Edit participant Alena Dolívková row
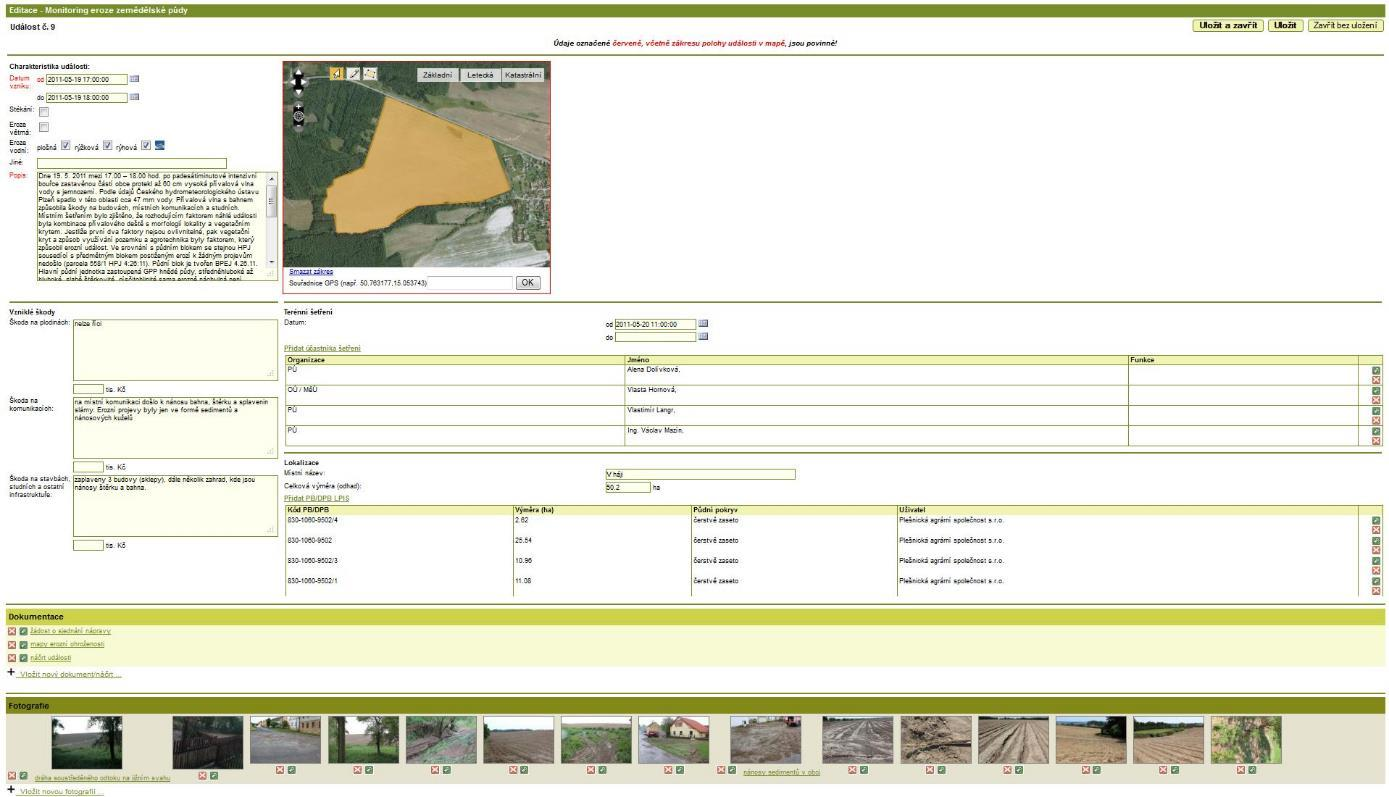 (1376, 371)
